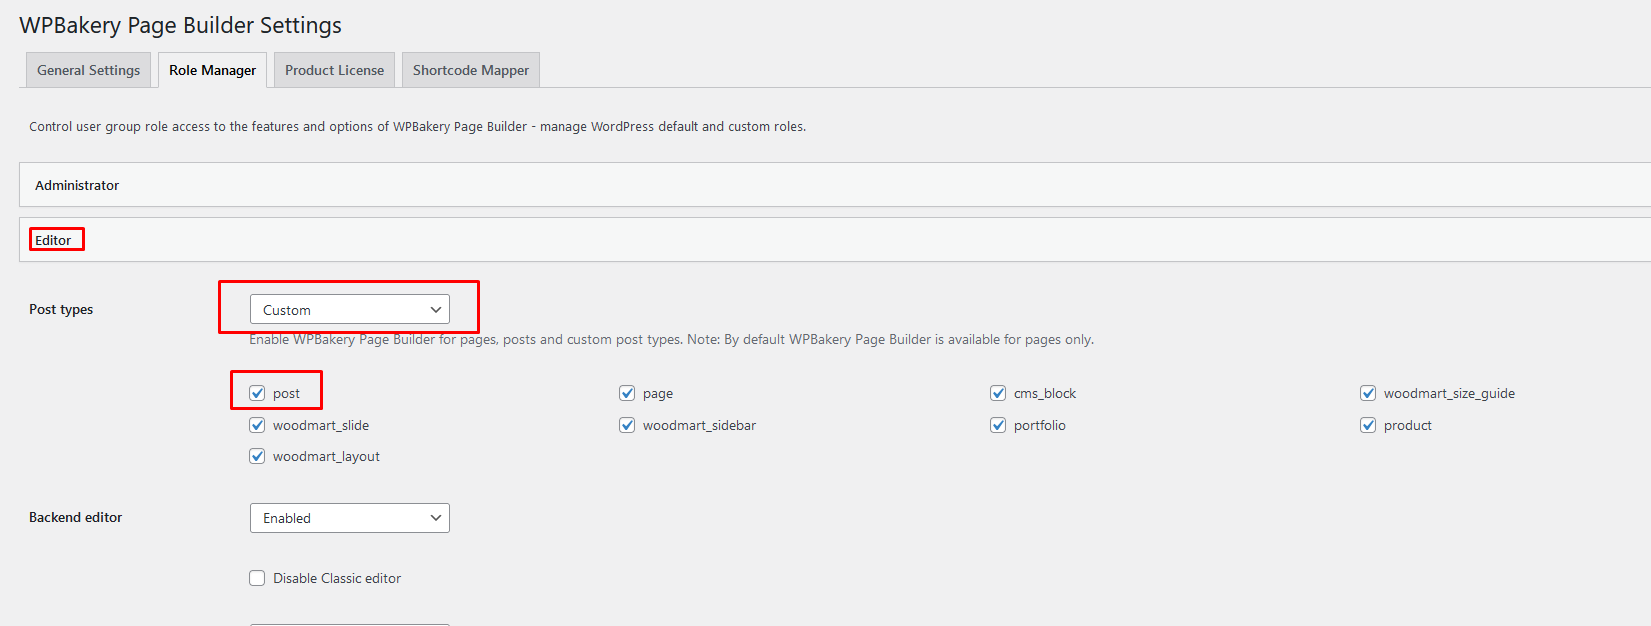Click the 'Control user group role access' description

pos(417,127)
